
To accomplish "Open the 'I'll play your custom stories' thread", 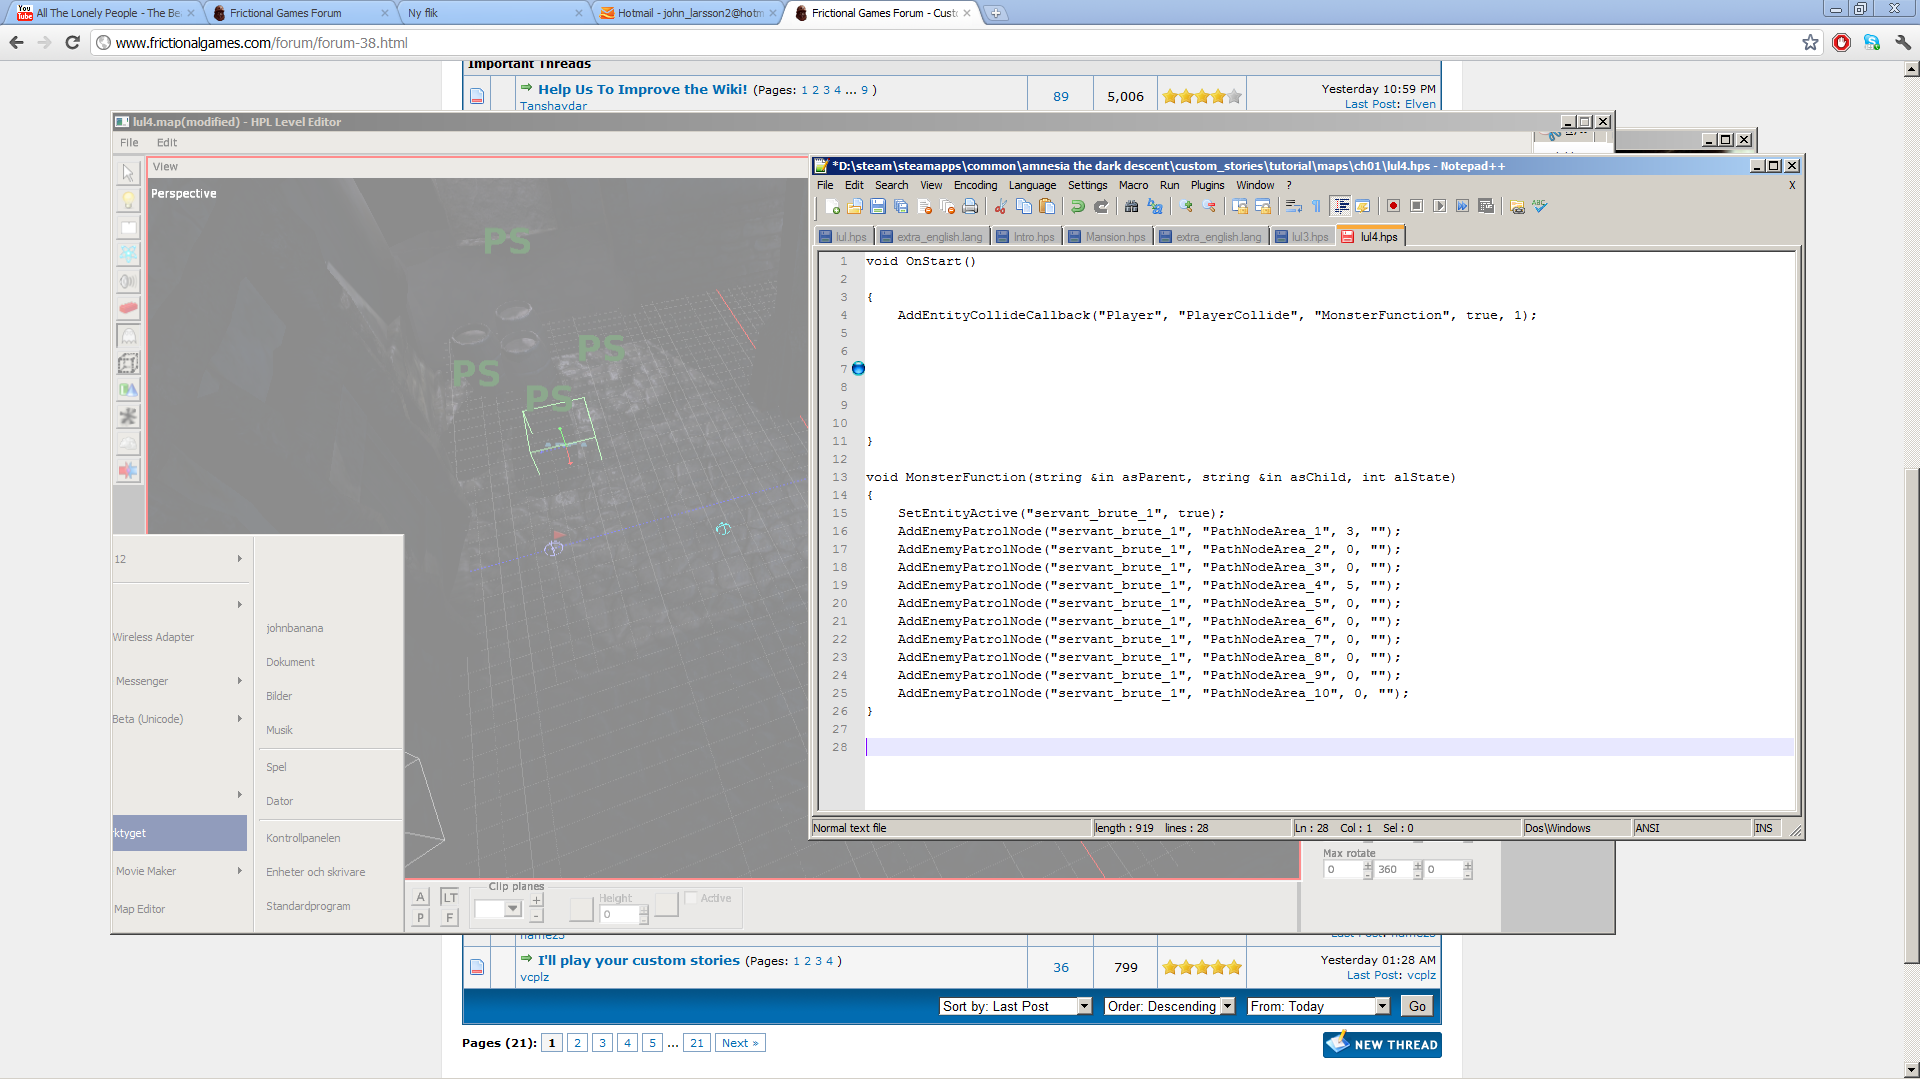I will (x=638, y=960).
